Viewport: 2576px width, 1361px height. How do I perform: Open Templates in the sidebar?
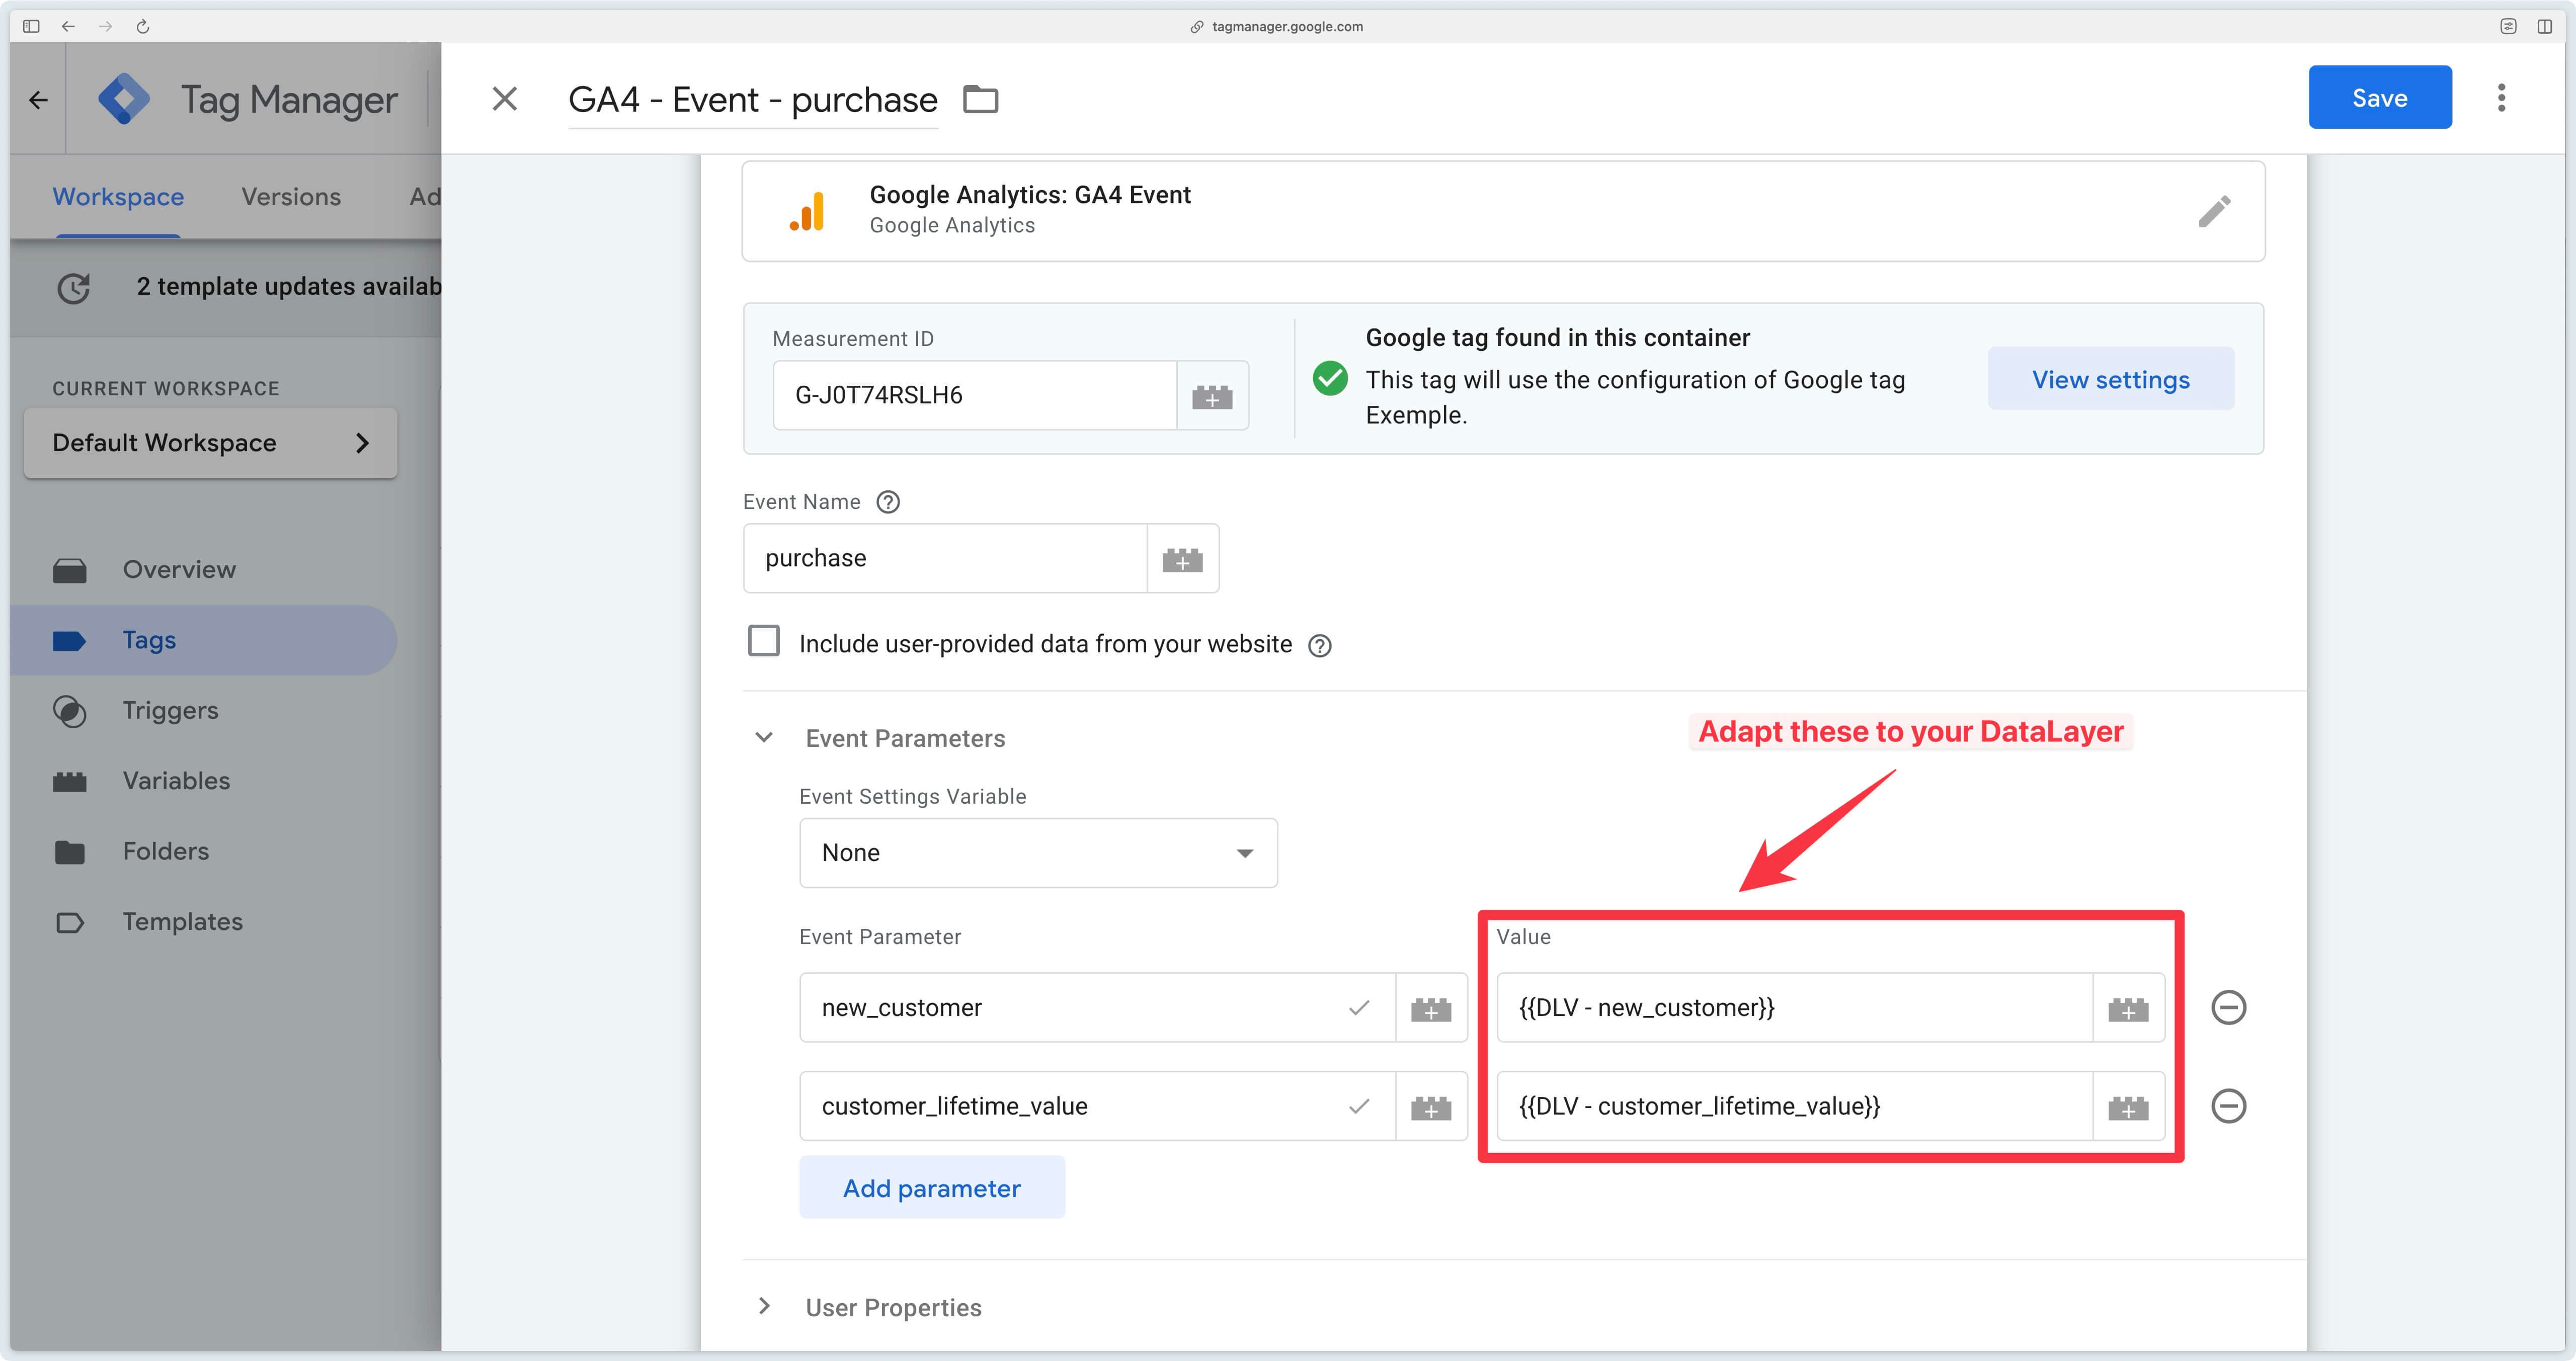(204, 922)
